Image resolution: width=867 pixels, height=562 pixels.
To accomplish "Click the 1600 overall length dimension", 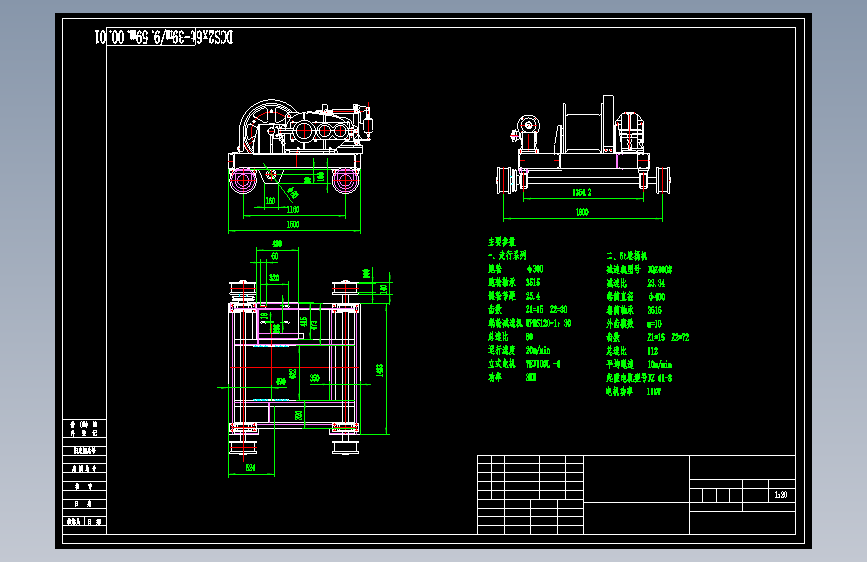I will click(x=293, y=225).
